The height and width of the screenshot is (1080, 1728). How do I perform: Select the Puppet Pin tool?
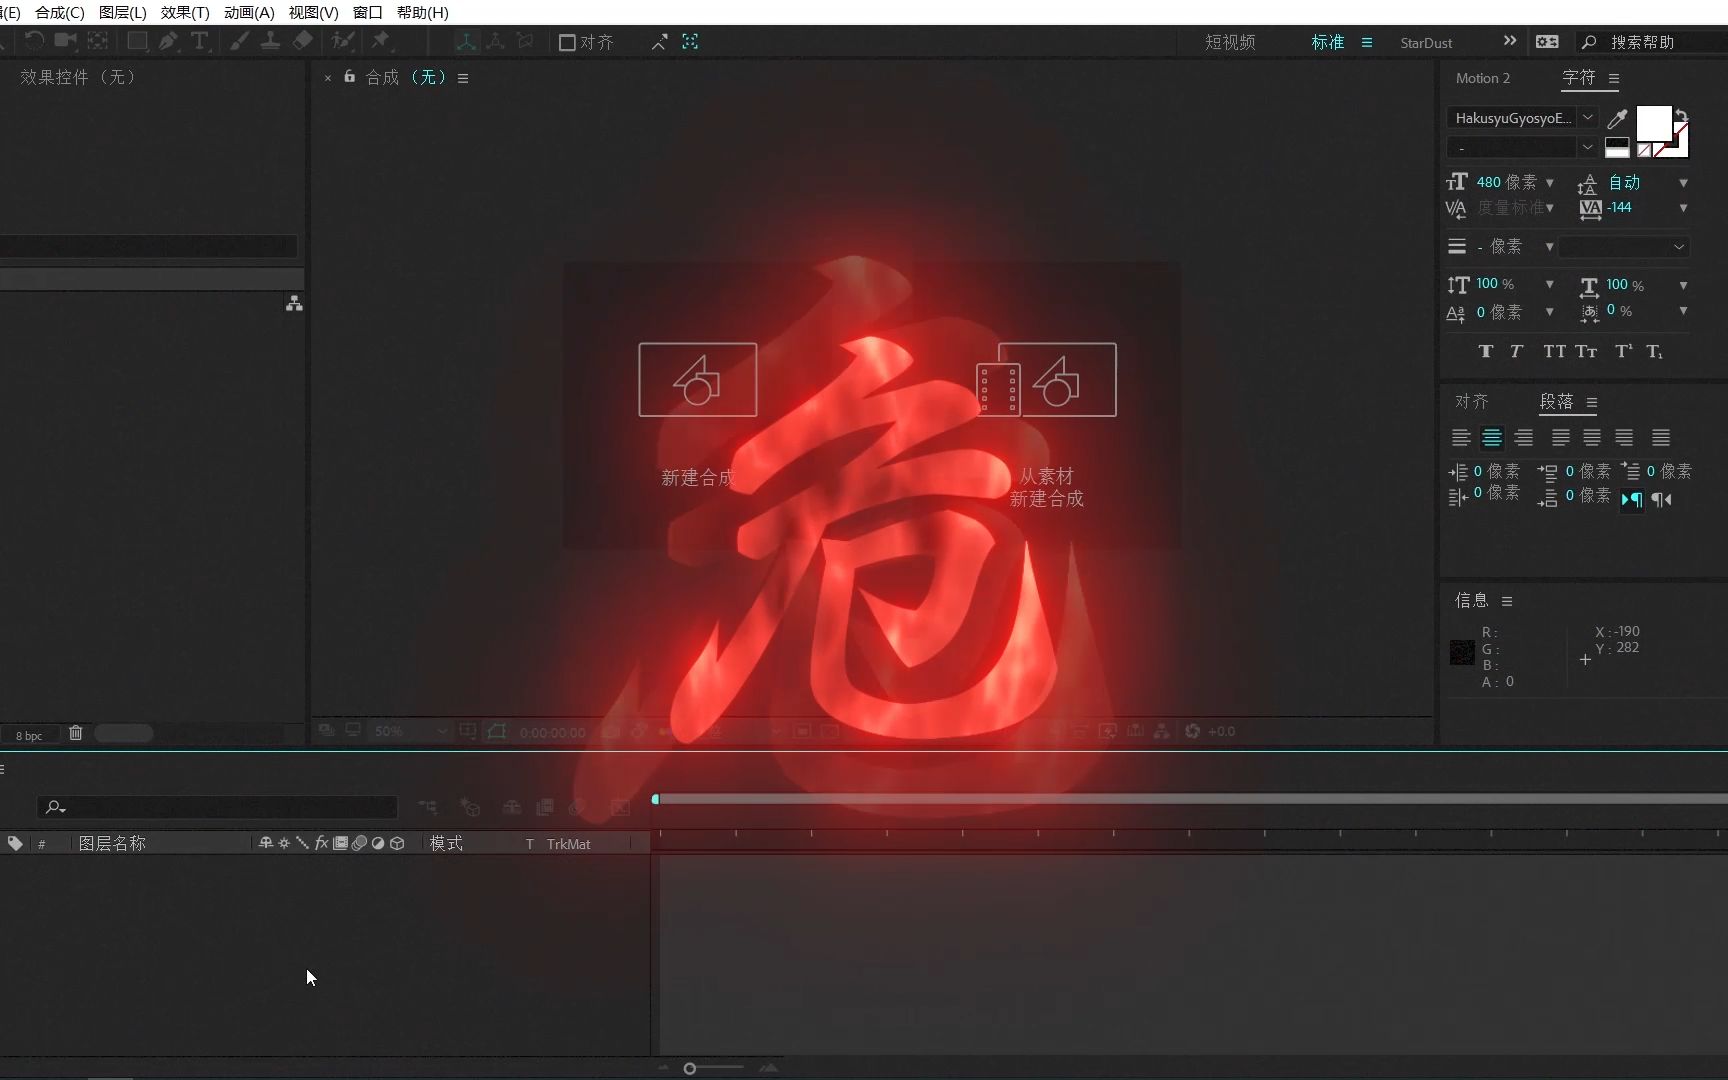point(381,41)
